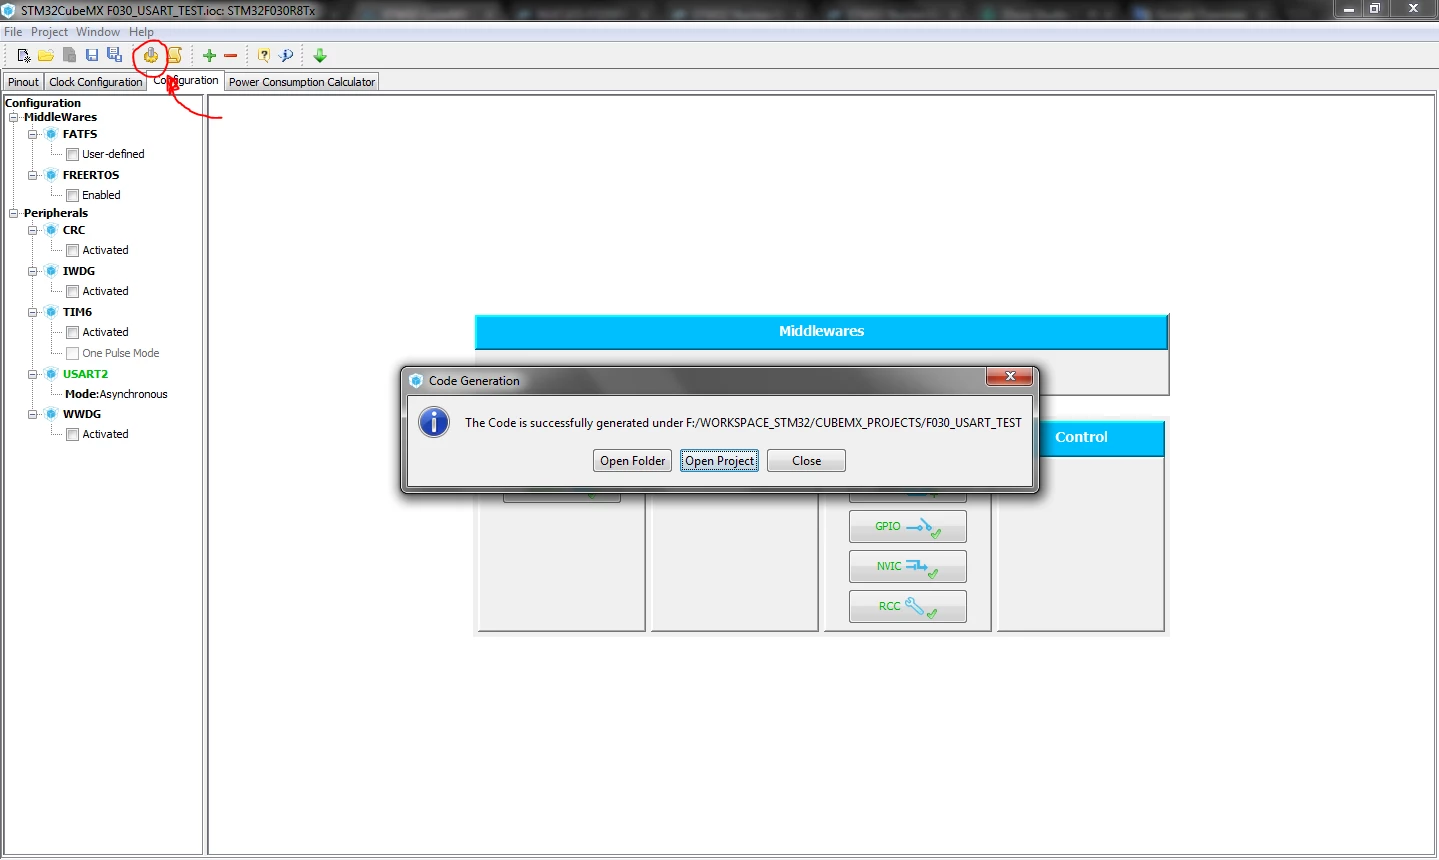This screenshot has width=1439, height=860.
Task: Click the Save Project floppy icon
Action: pyautogui.click(x=92, y=55)
